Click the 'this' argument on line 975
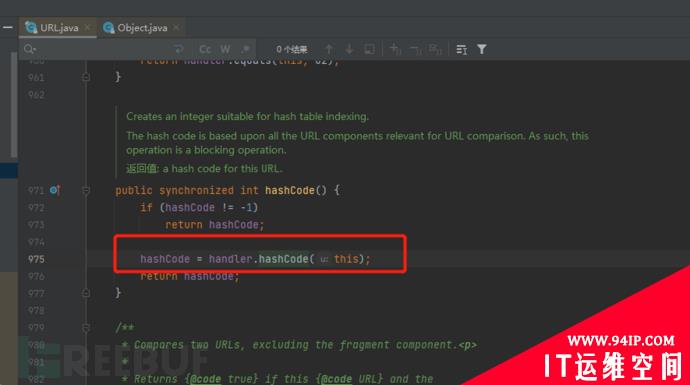The height and width of the screenshot is (385, 690). (x=346, y=259)
